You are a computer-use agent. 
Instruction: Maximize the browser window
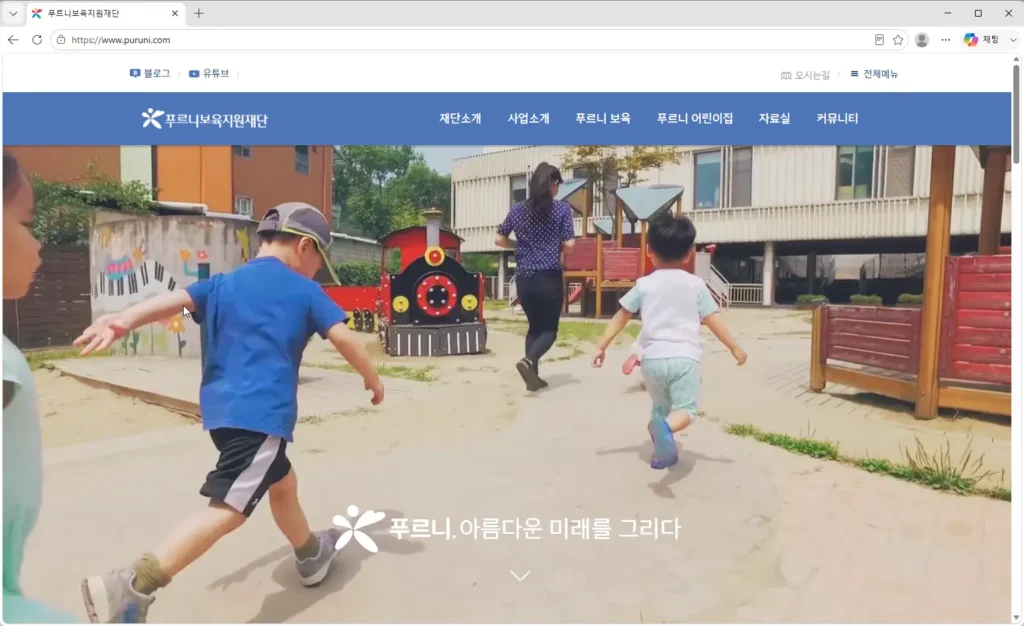978,13
